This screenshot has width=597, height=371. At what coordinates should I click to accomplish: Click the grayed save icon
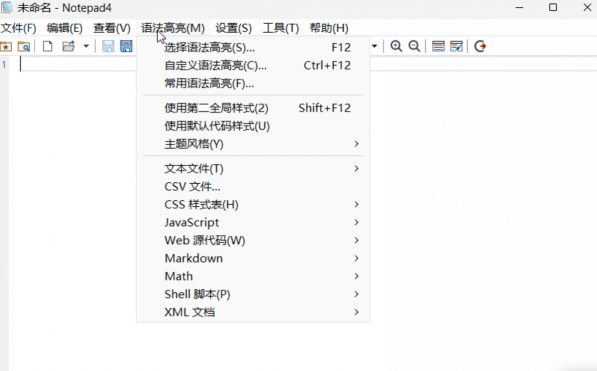pos(108,46)
